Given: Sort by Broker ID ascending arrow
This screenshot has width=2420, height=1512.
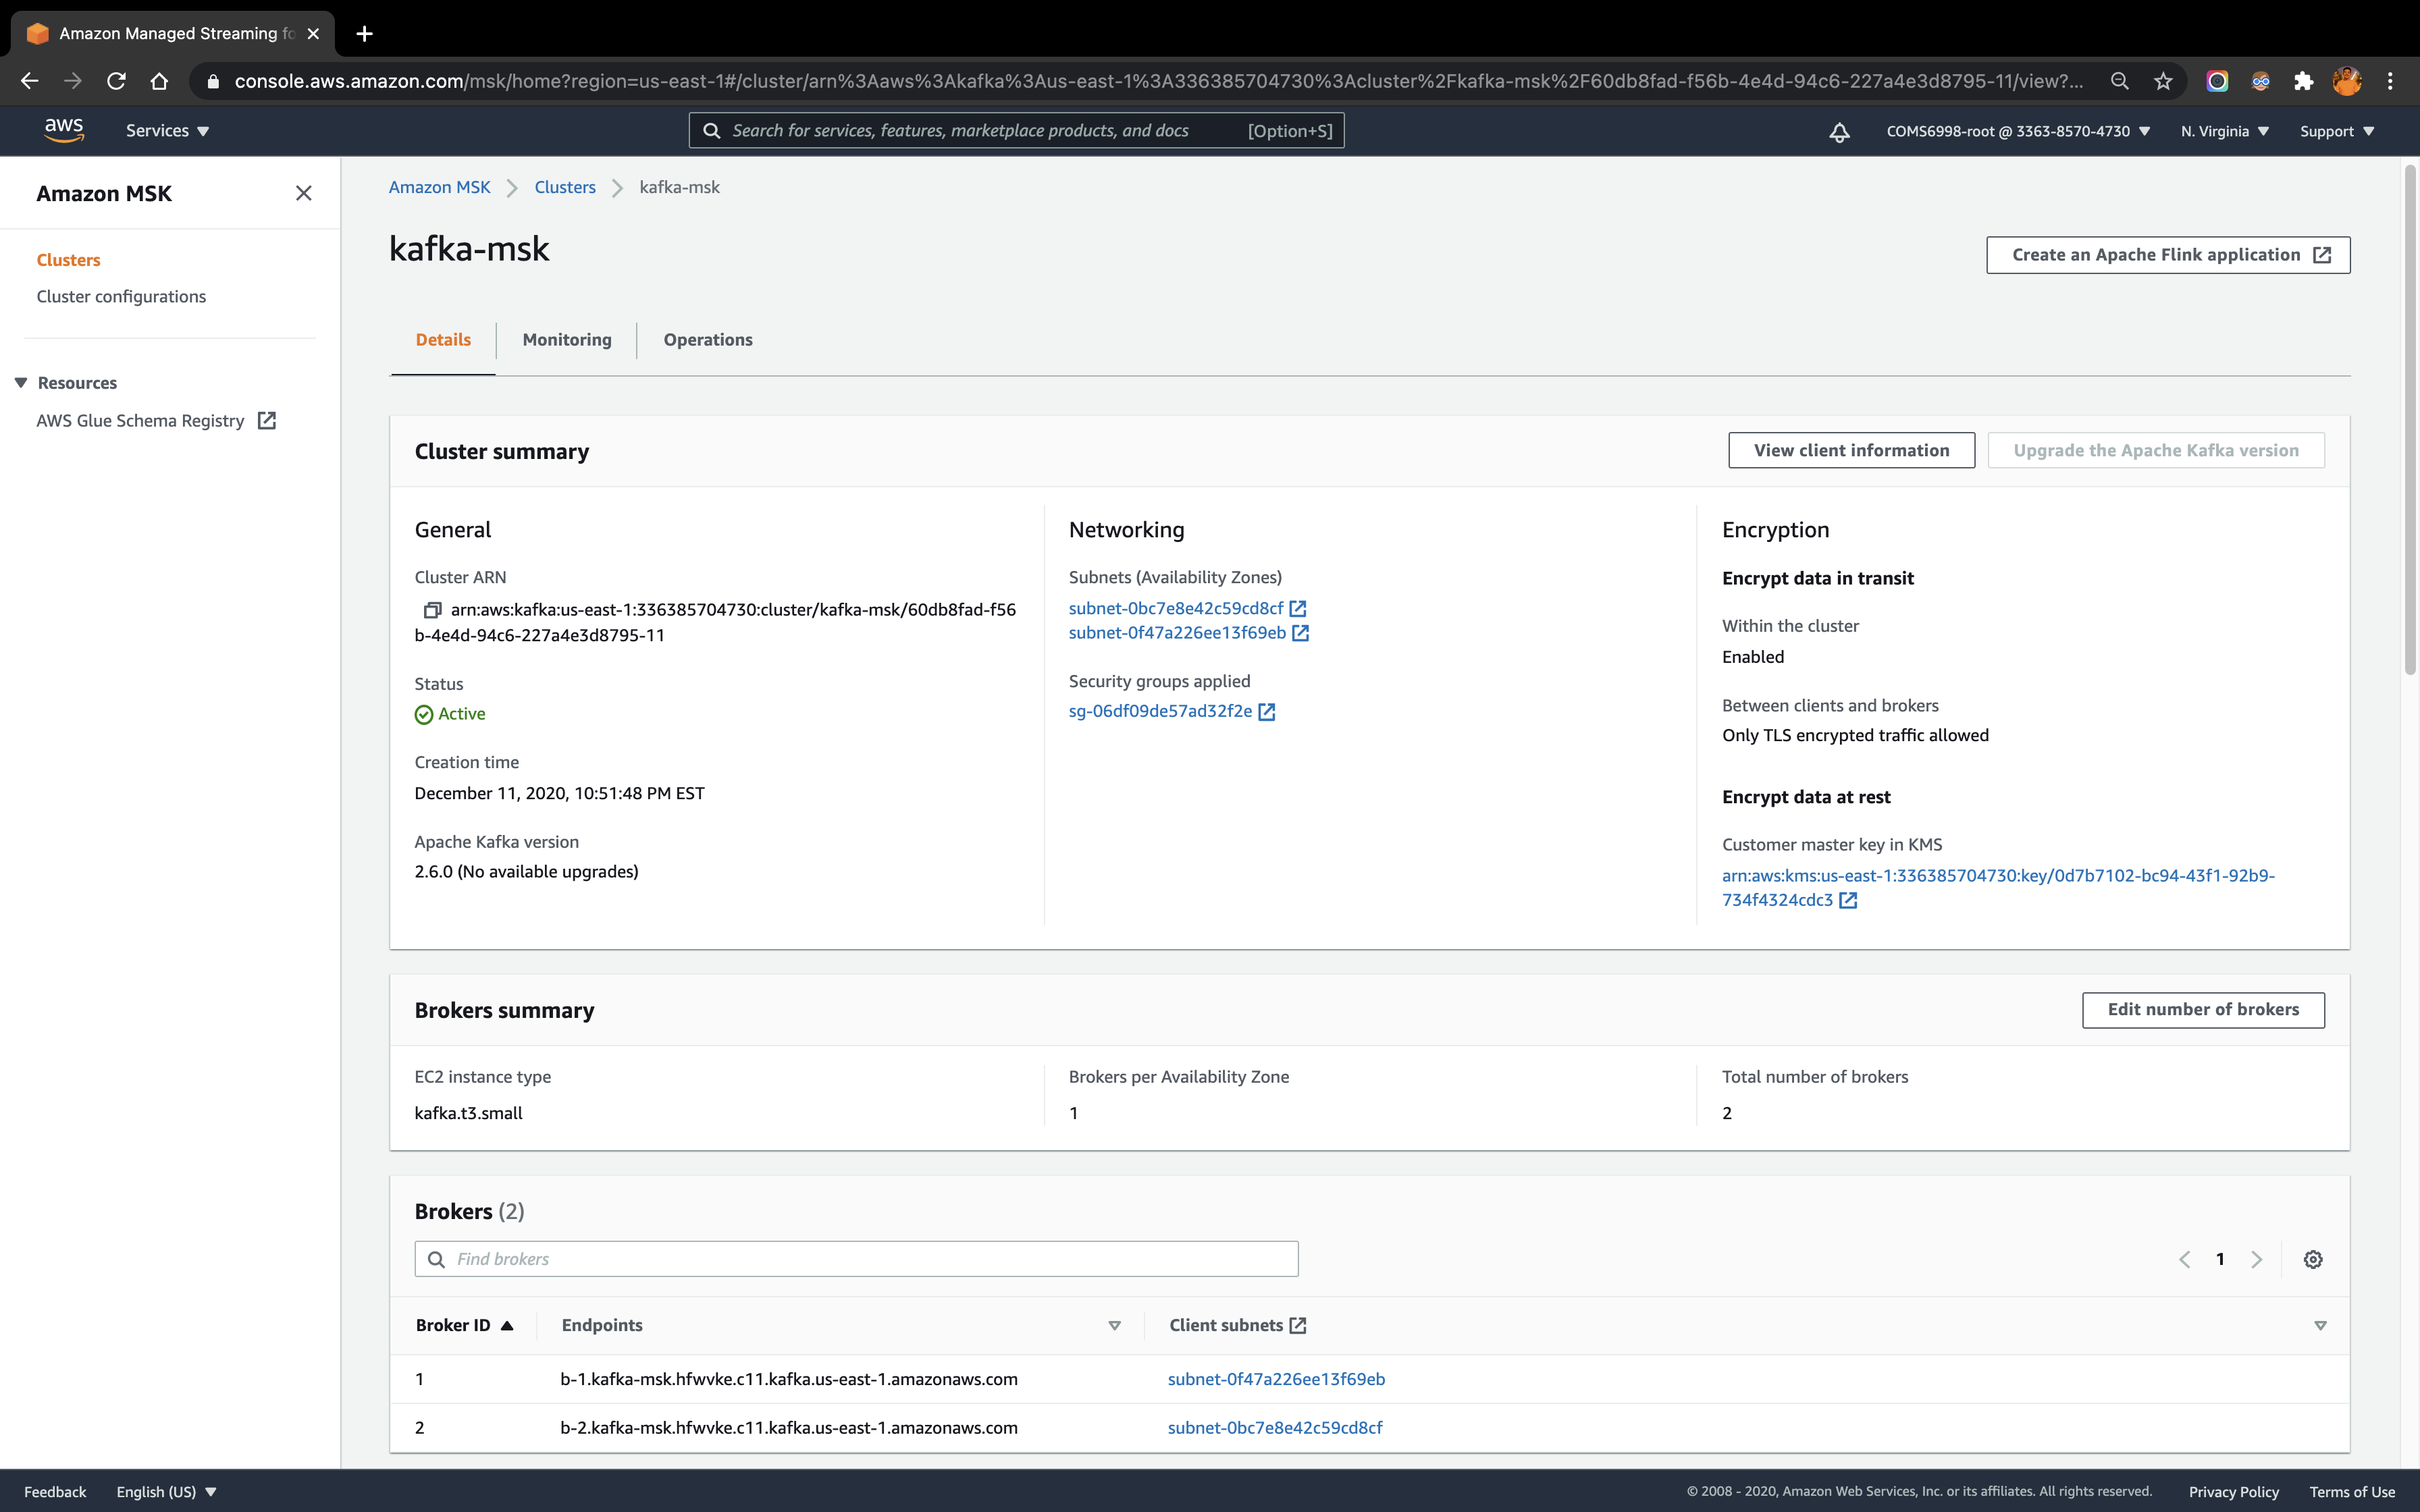Looking at the screenshot, I should coord(507,1326).
